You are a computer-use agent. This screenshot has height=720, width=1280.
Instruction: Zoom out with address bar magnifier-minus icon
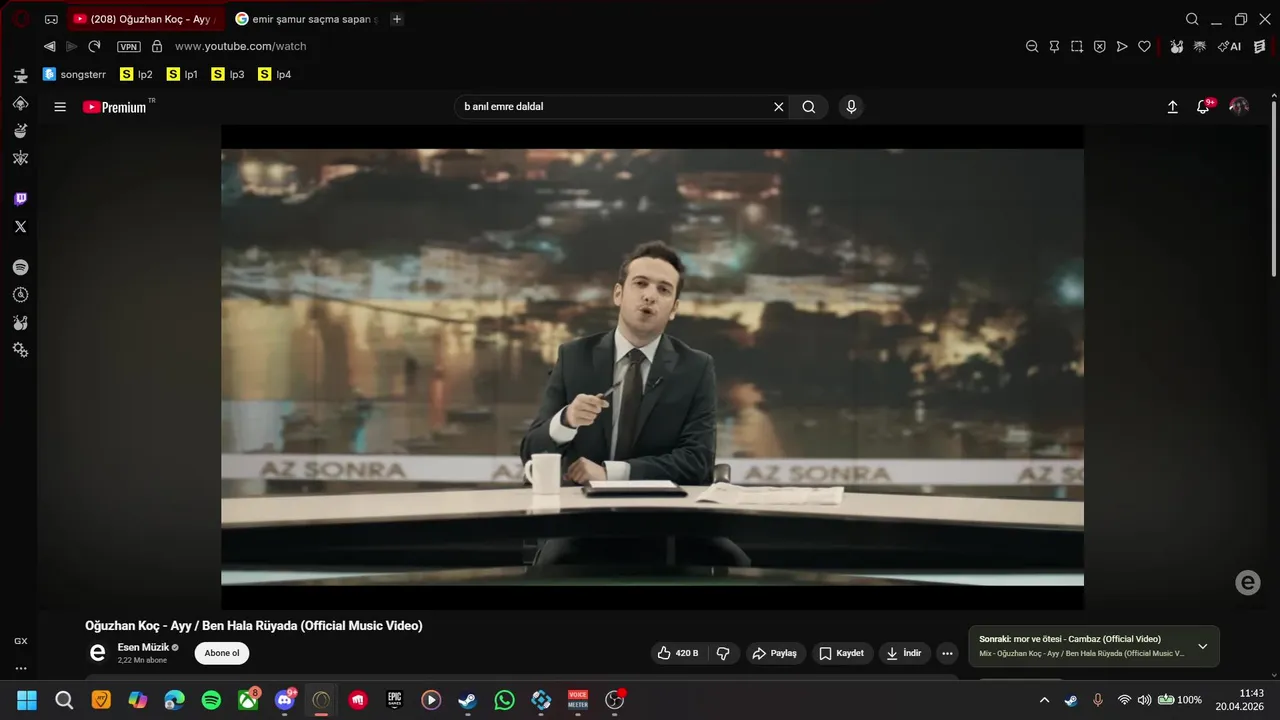pos(1032,46)
